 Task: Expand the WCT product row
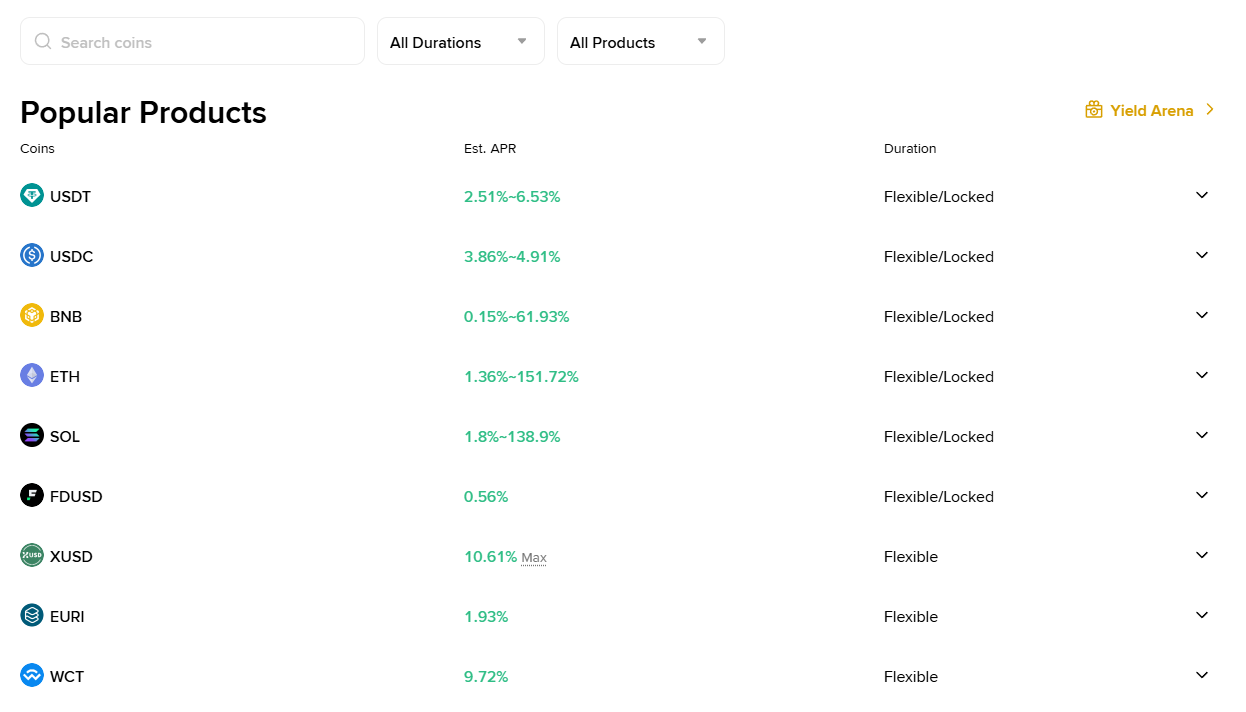[x=1202, y=675]
